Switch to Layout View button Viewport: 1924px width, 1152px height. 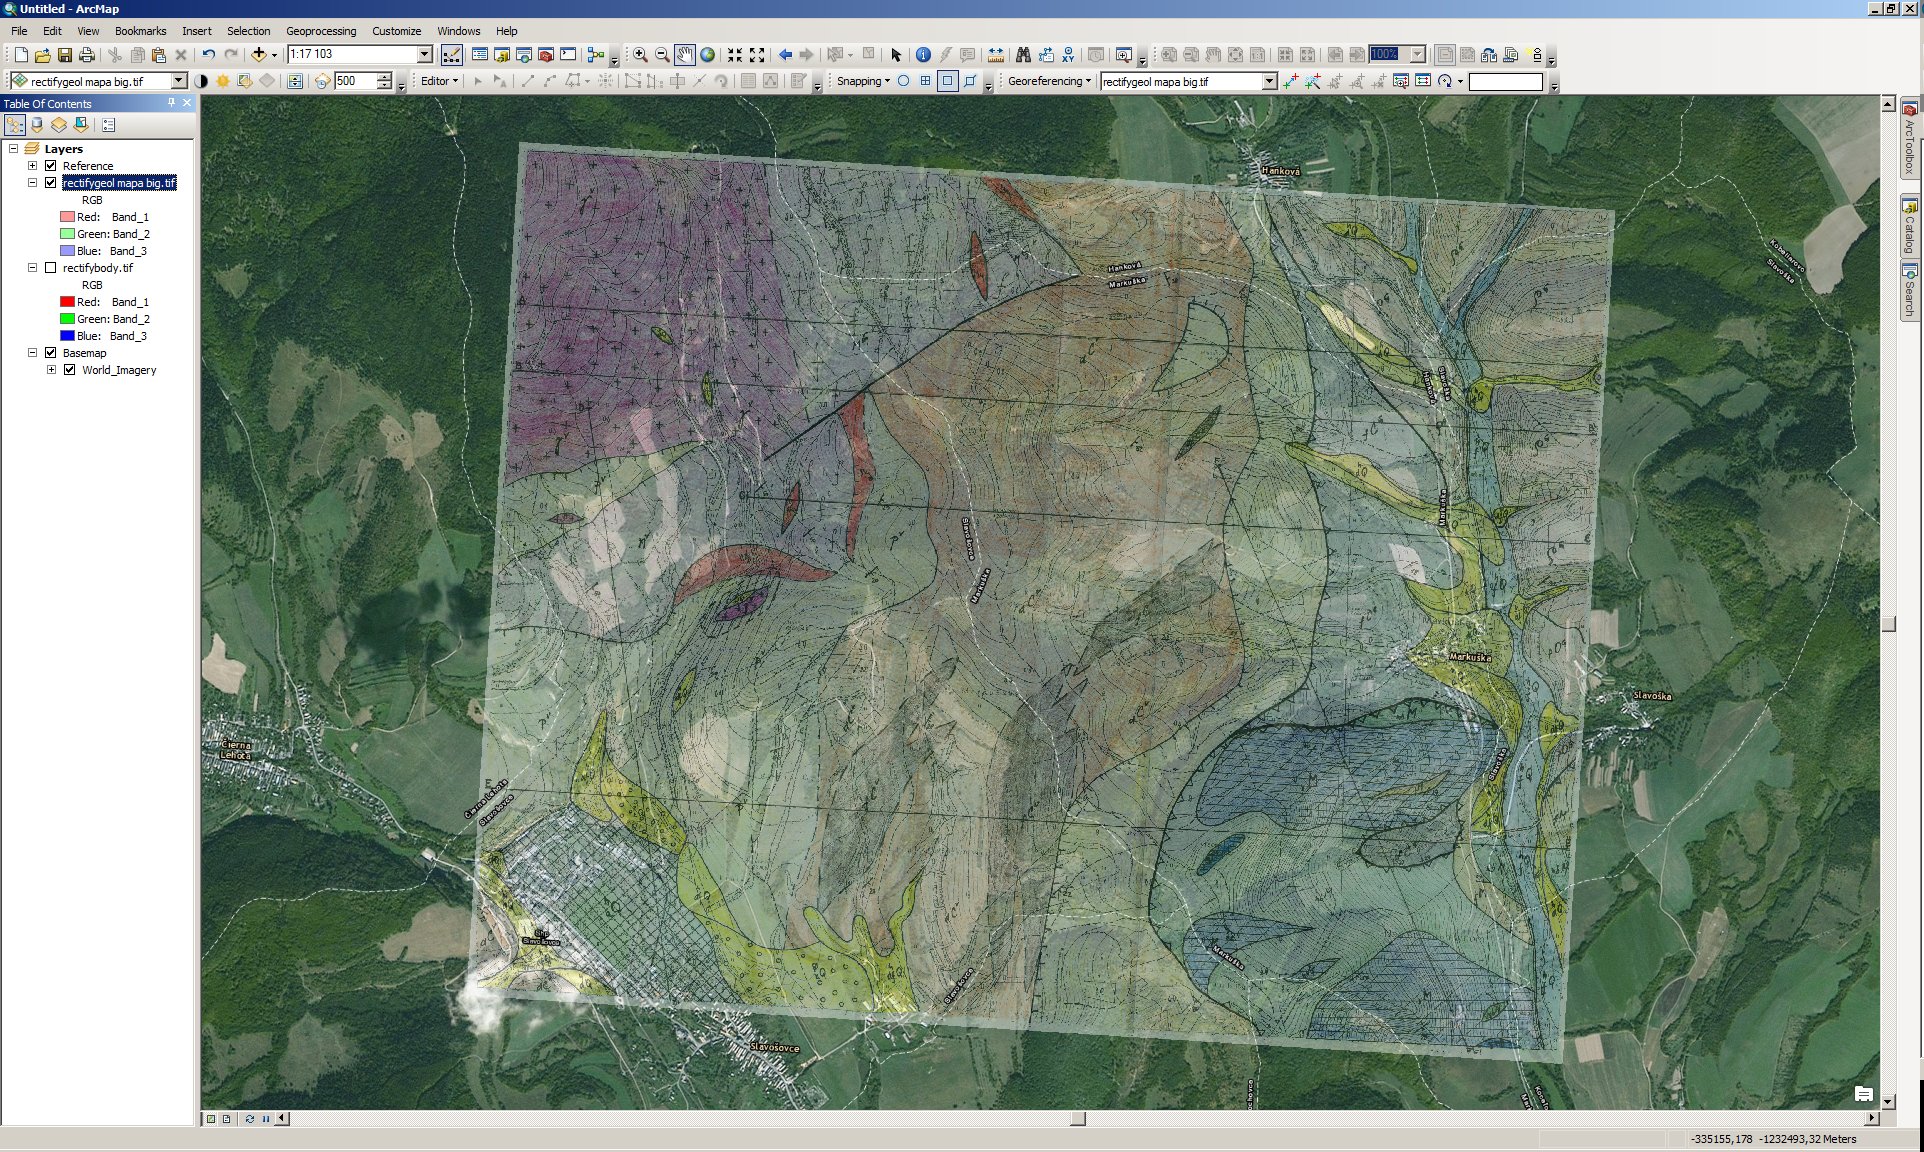coord(227,1119)
